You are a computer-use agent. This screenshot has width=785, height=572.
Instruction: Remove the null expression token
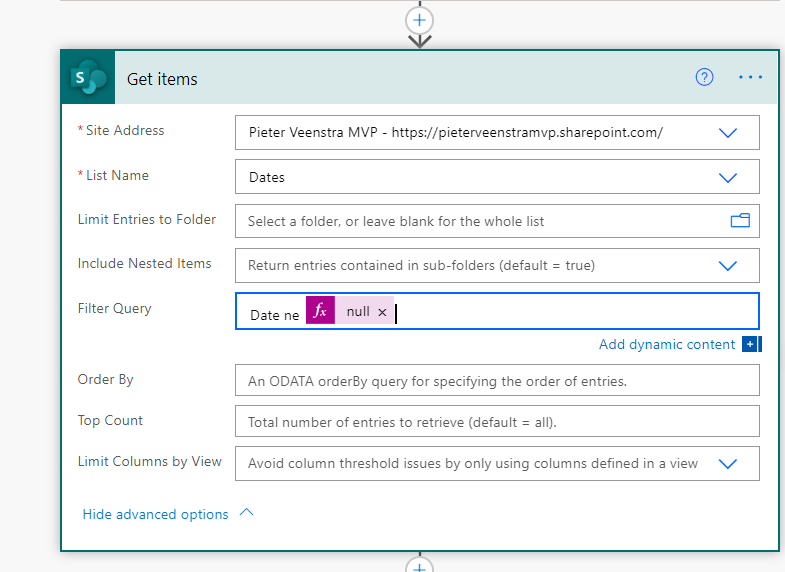(382, 312)
